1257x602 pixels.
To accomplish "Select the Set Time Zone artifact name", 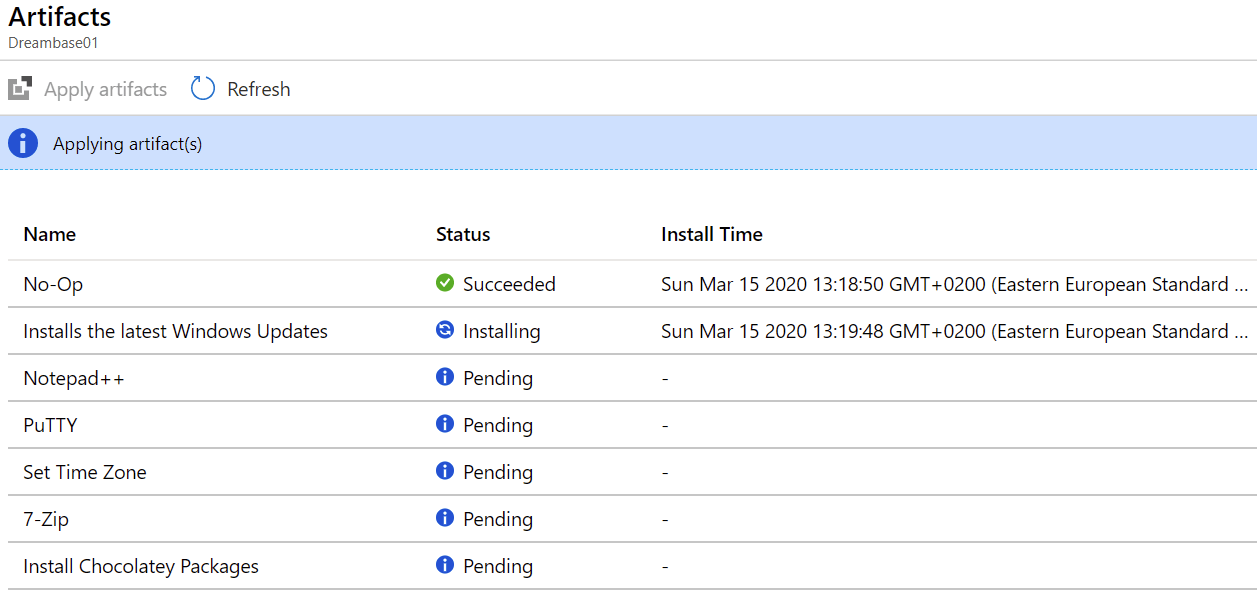I will 85,472.
